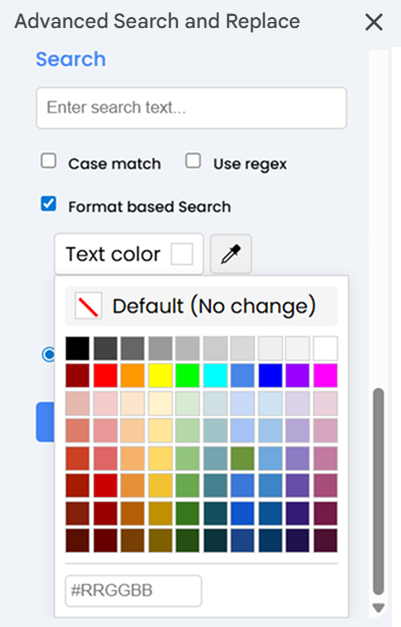
Task: Close the Advanced Search and Replace panel
Action: 374,22
